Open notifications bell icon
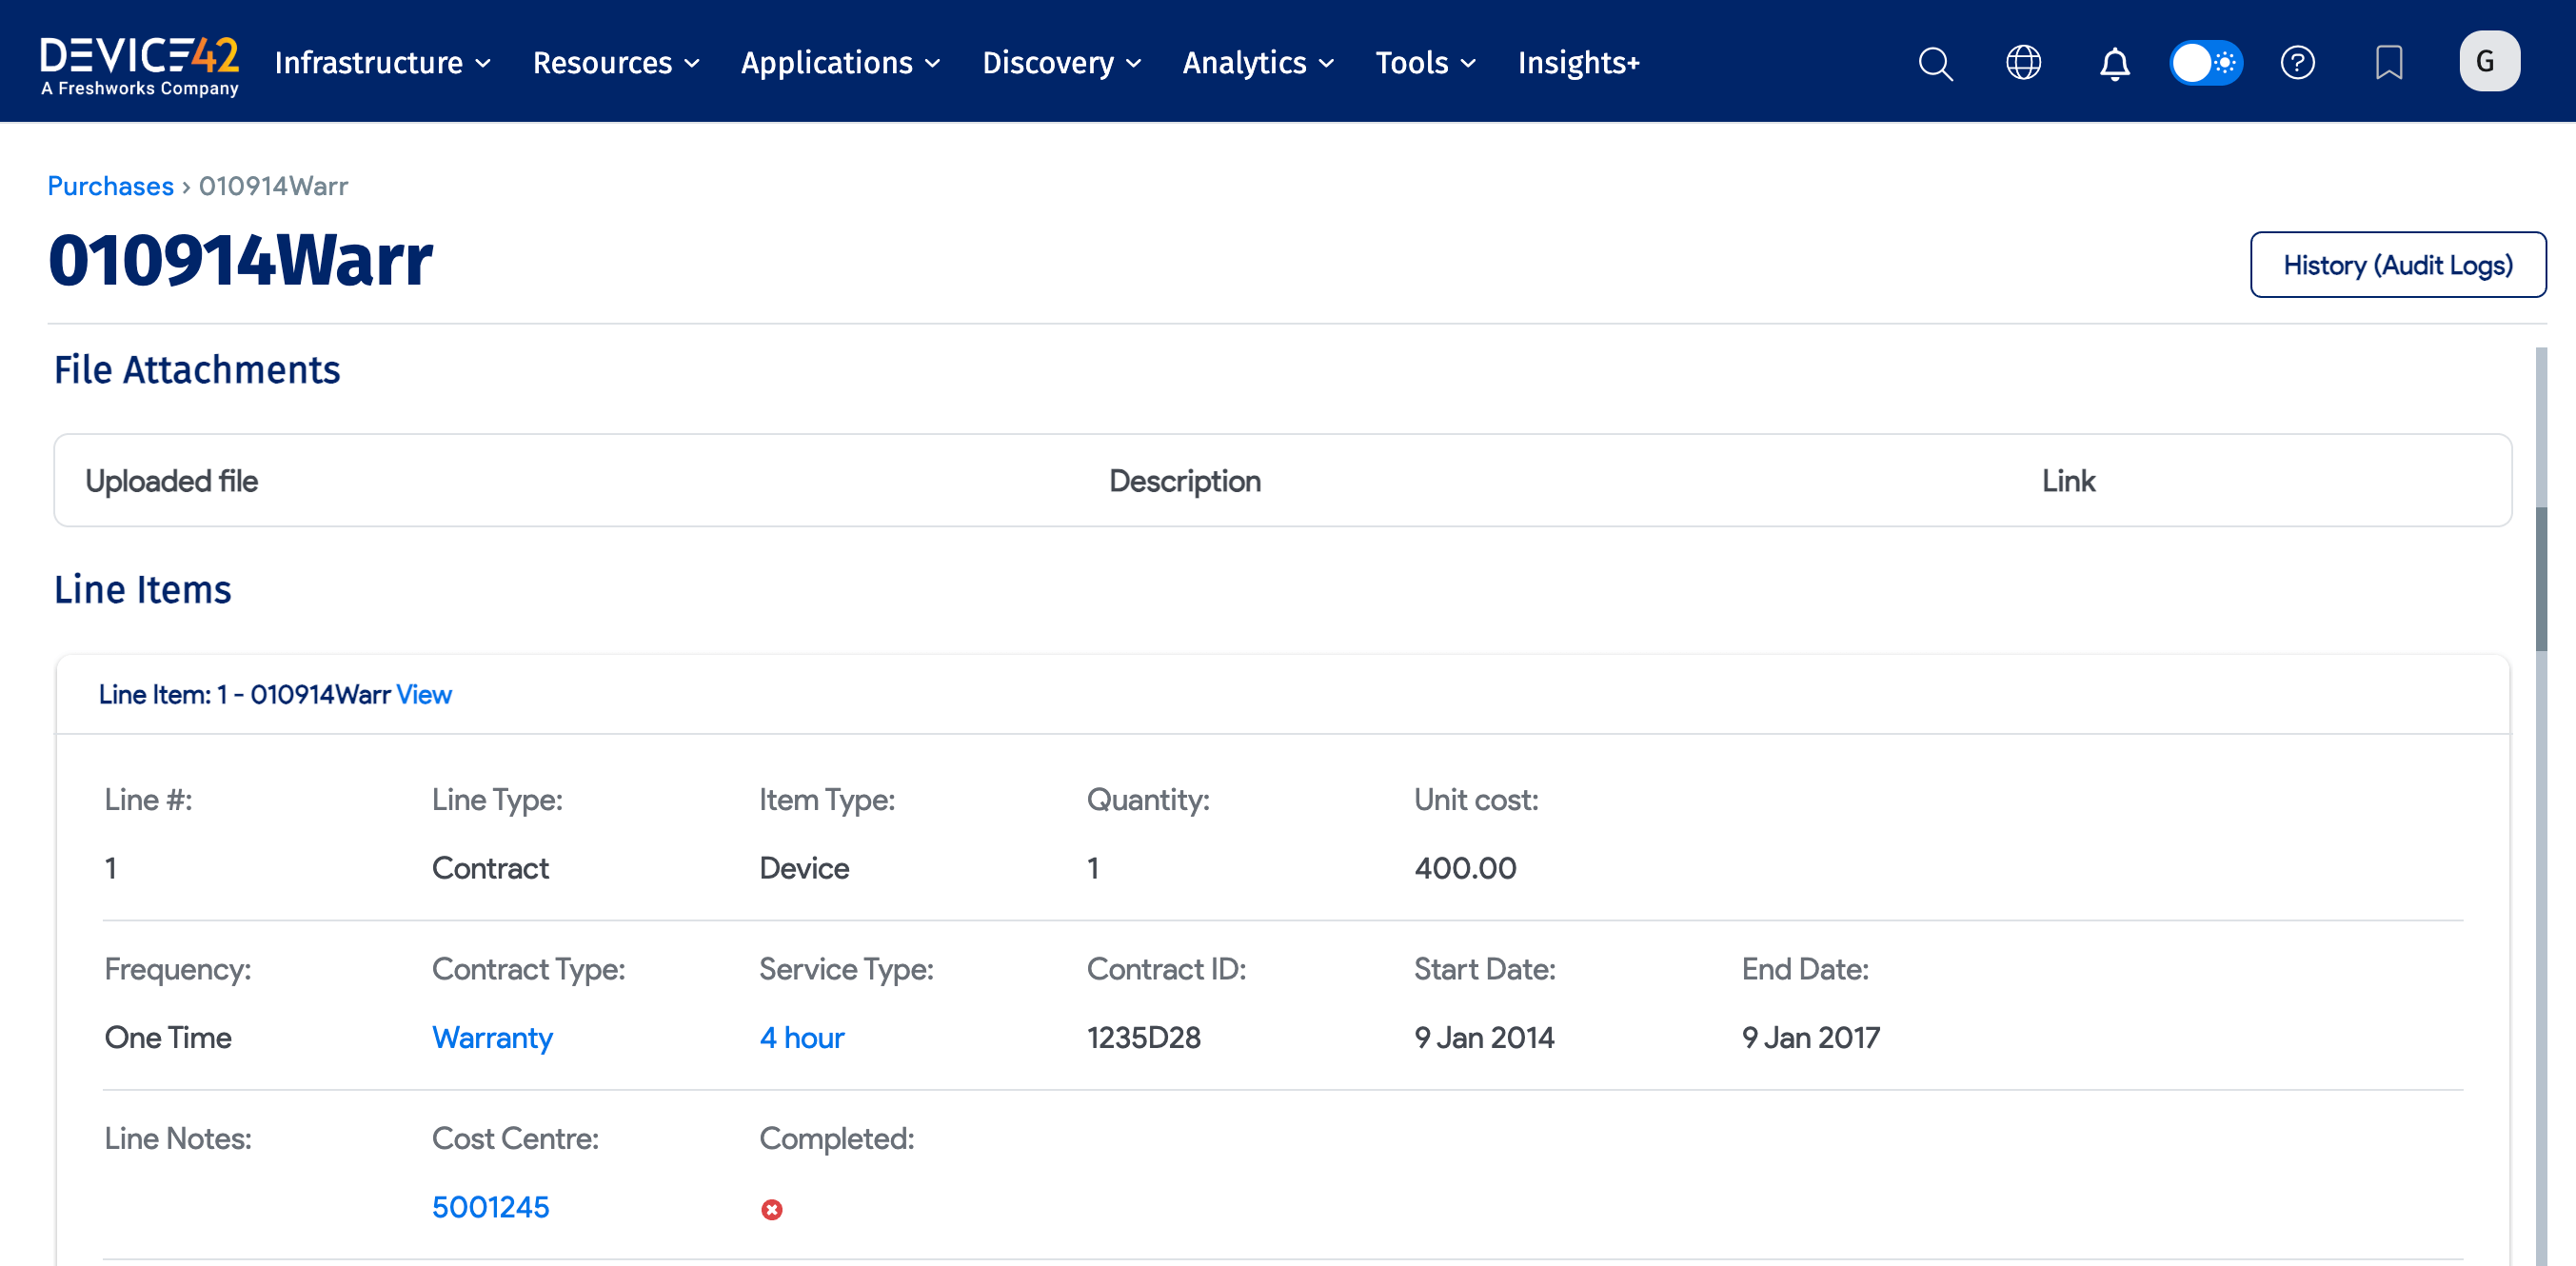Screen dimensions: 2576x1266 click(2114, 63)
